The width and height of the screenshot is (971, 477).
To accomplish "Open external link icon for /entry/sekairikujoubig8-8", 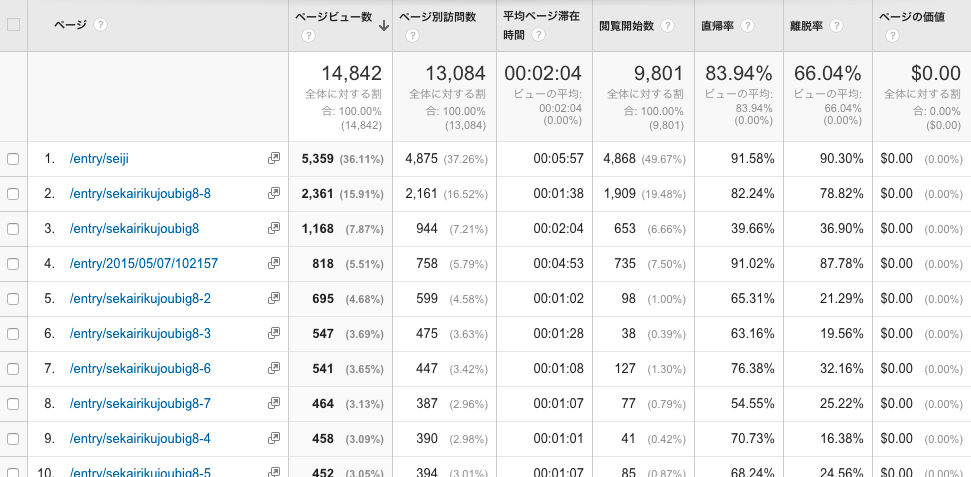I will [274, 193].
